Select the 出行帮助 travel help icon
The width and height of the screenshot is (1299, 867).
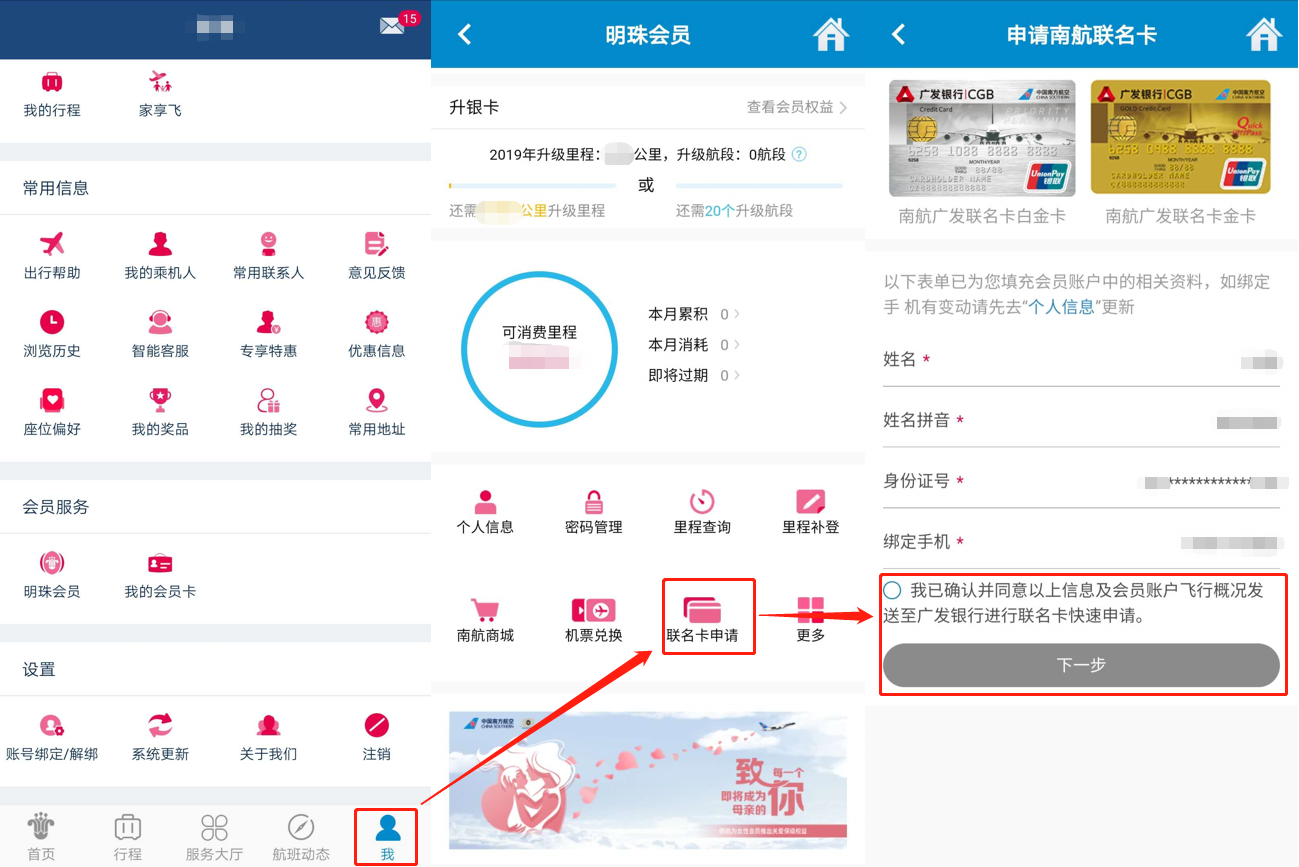coord(51,253)
